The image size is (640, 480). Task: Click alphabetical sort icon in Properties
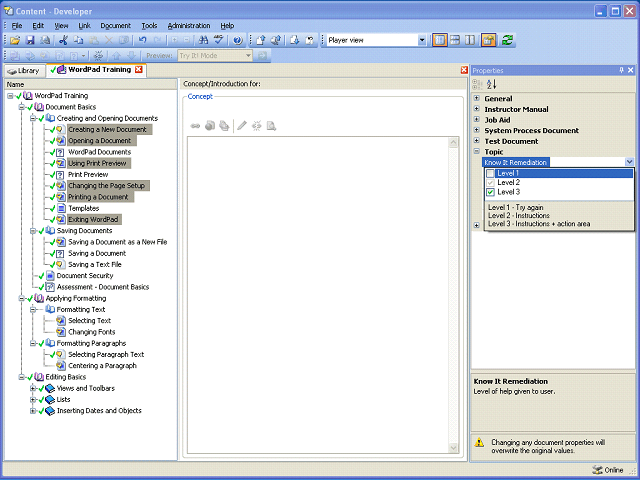pyautogui.click(x=491, y=84)
